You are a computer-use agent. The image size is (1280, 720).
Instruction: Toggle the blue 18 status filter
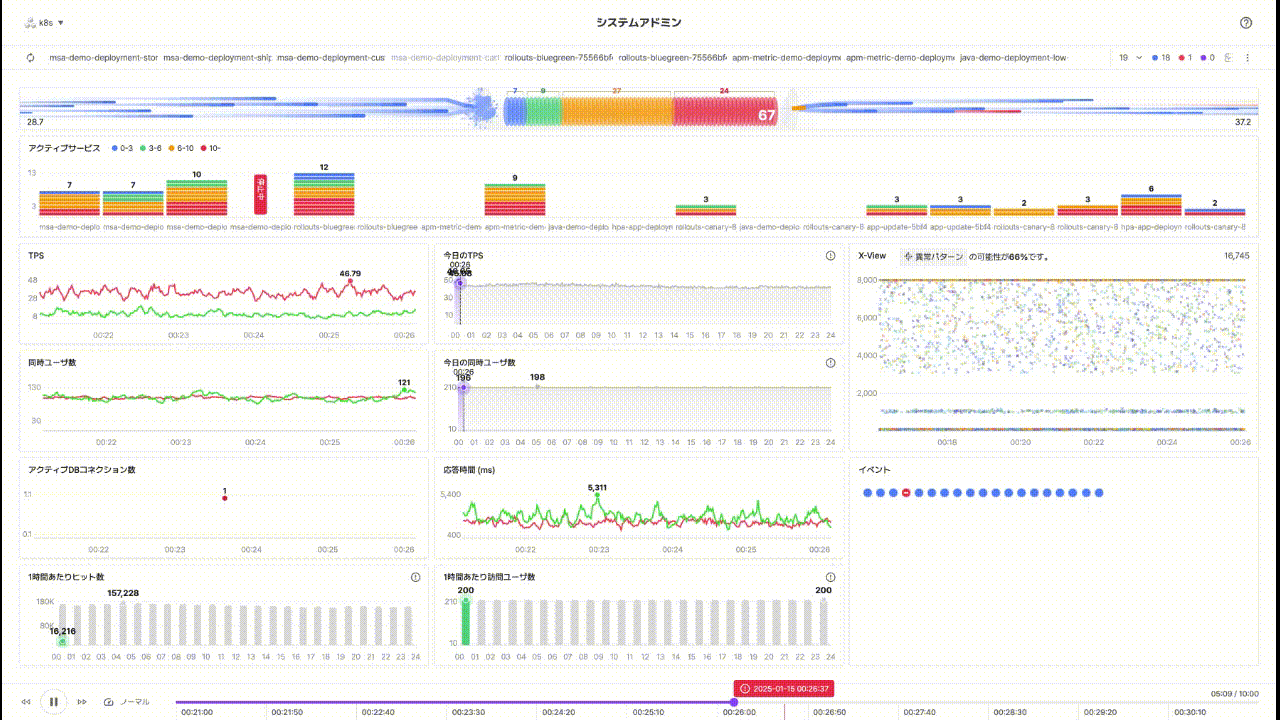[1160, 58]
